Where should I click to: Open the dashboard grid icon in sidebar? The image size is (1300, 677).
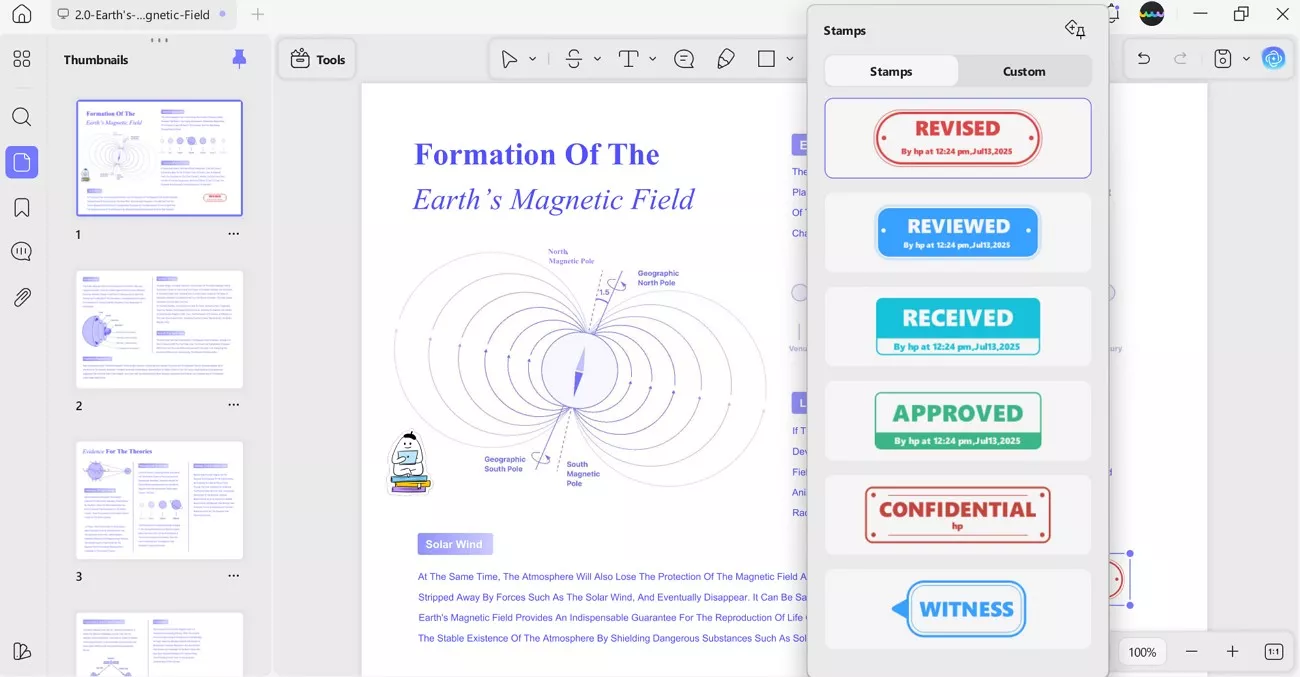(x=22, y=59)
